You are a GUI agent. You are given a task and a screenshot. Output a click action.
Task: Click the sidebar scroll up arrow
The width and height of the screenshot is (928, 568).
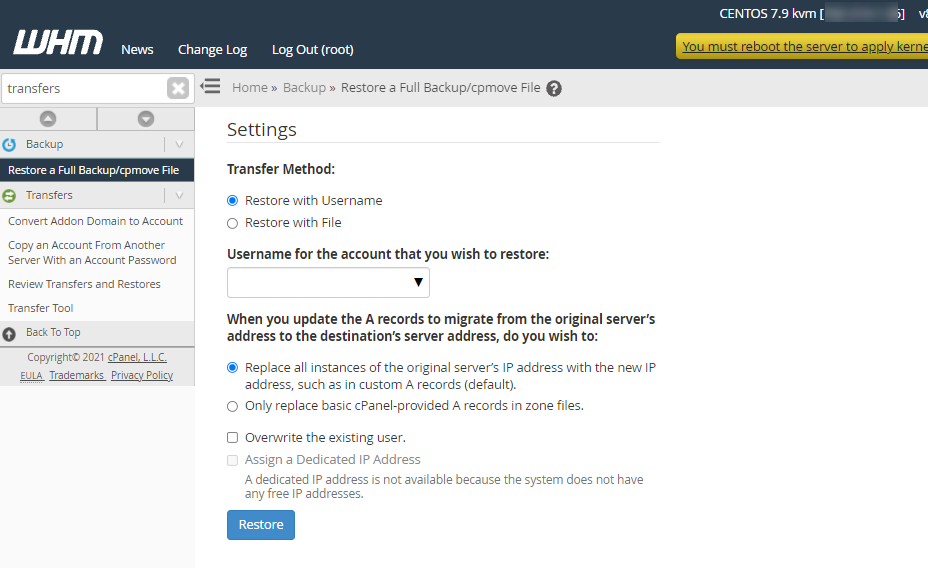[48, 119]
